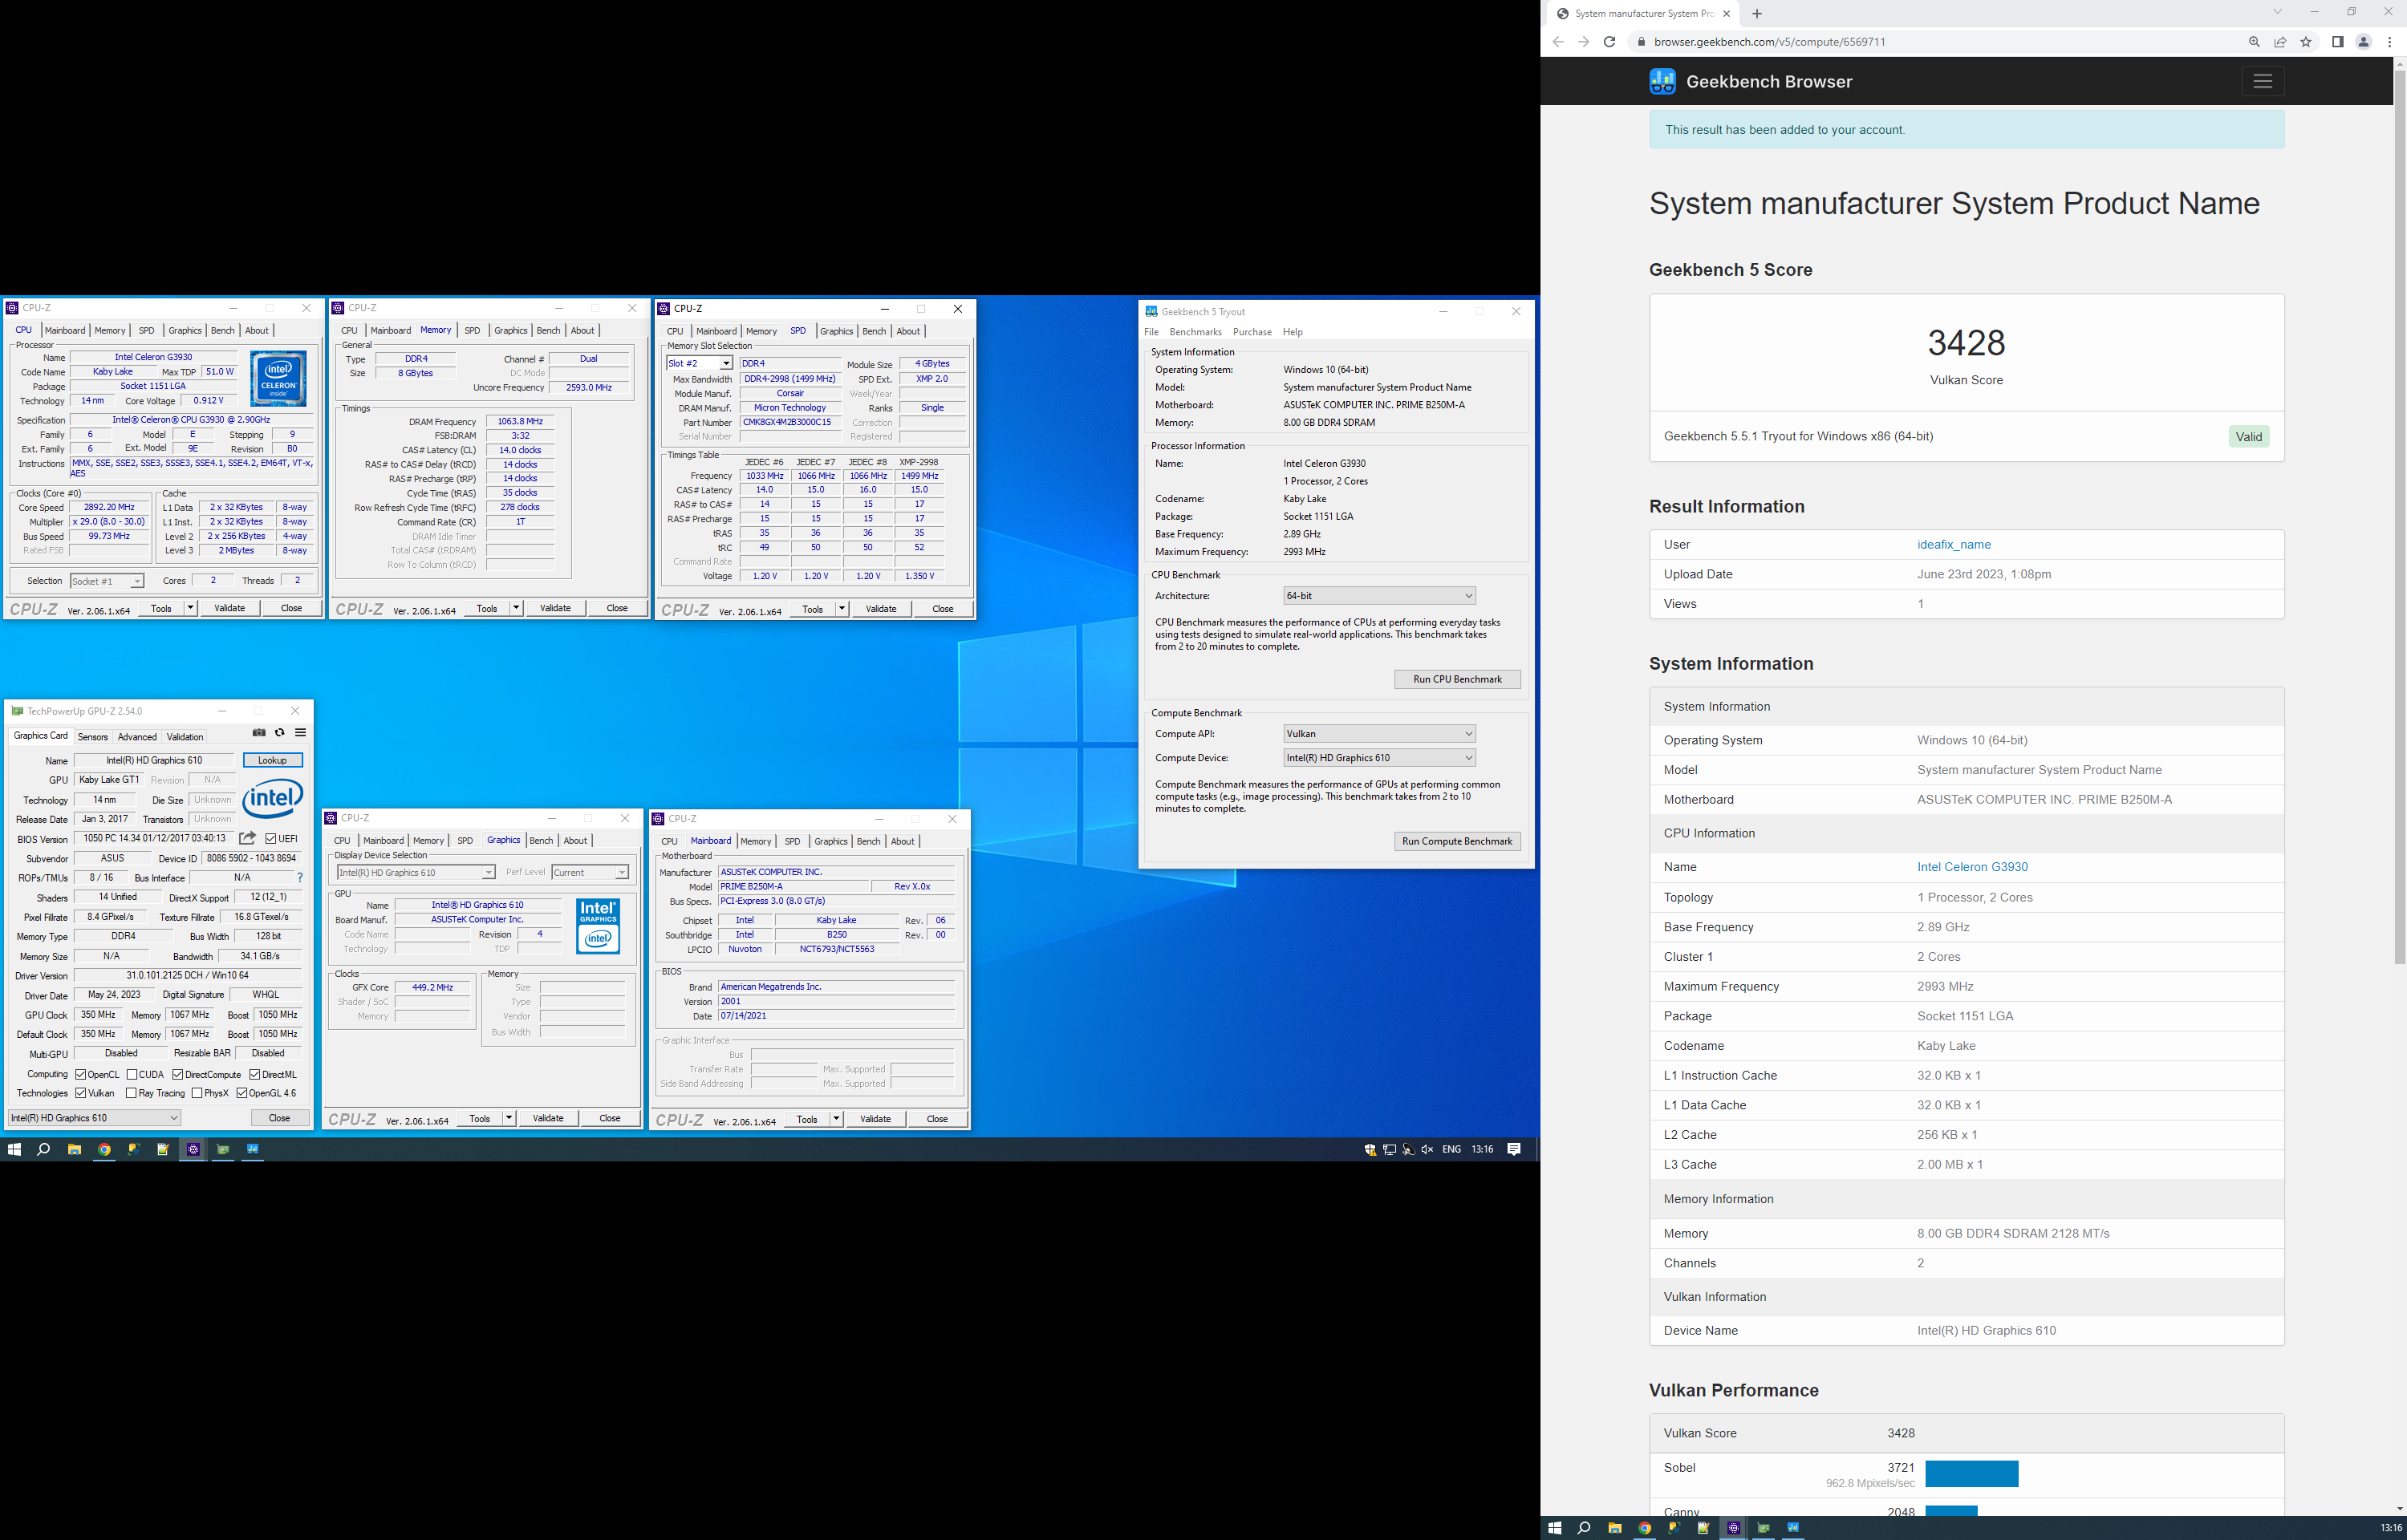Open the GPU-Z hamburger menu
The height and width of the screenshot is (1540, 2407).
(300, 733)
